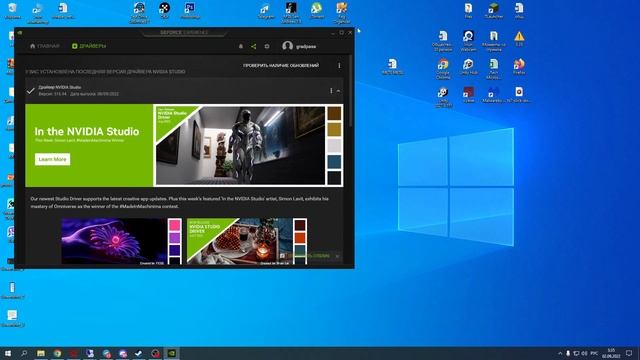This screenshot has height=360, width=640.
Task: Click Проверить наличие обновлений button
Action: (x=281, y=65)
